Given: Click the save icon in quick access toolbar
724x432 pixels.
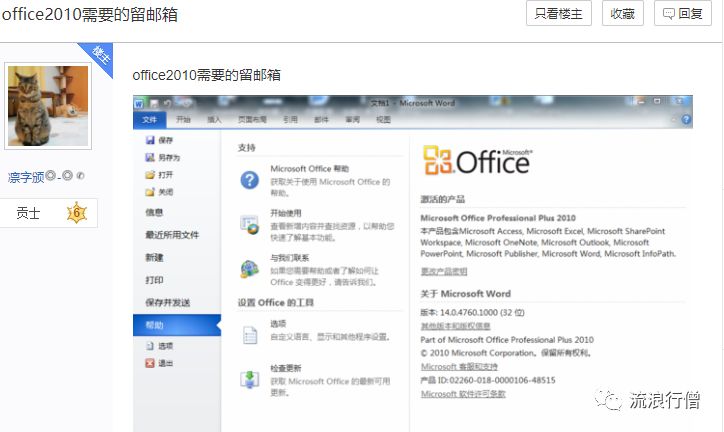Looking at the screenshot, I should click(x=154, y=103).
